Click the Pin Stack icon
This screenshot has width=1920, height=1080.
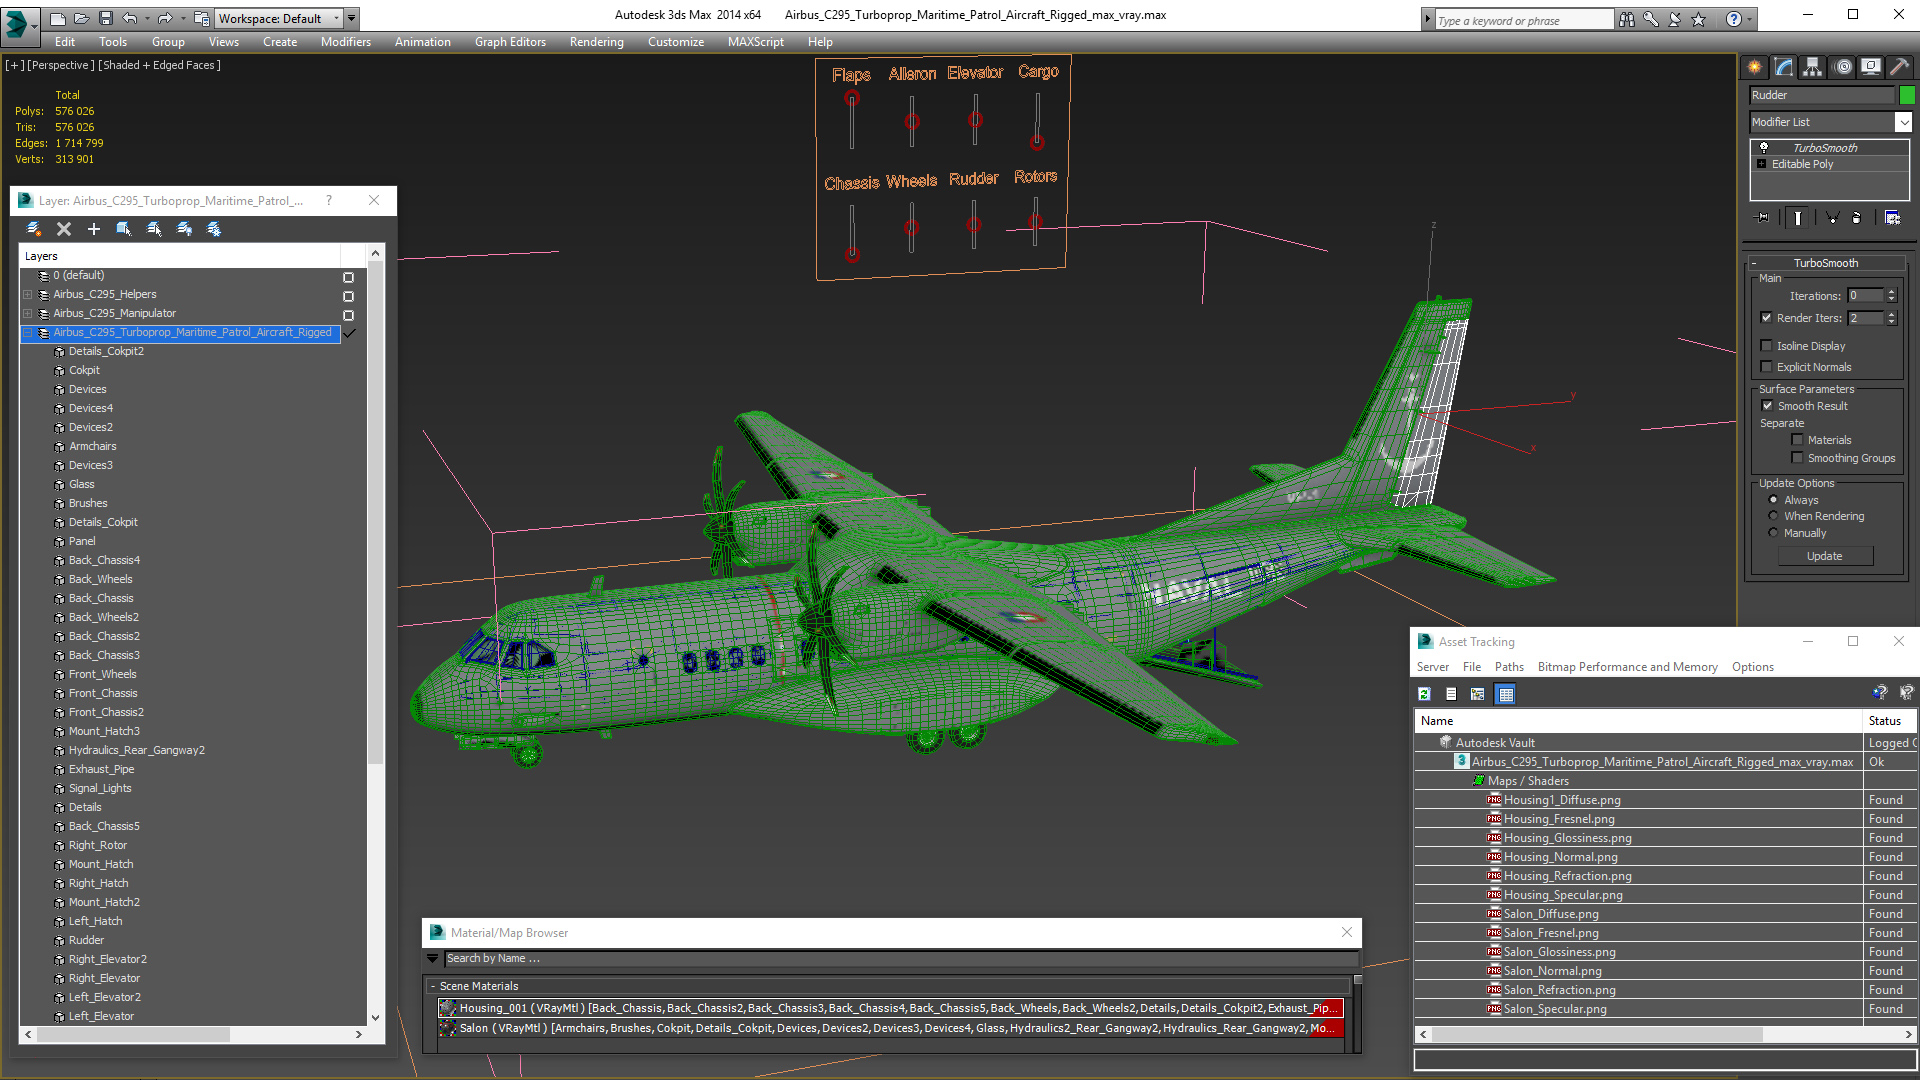[x=1763, y=218]
